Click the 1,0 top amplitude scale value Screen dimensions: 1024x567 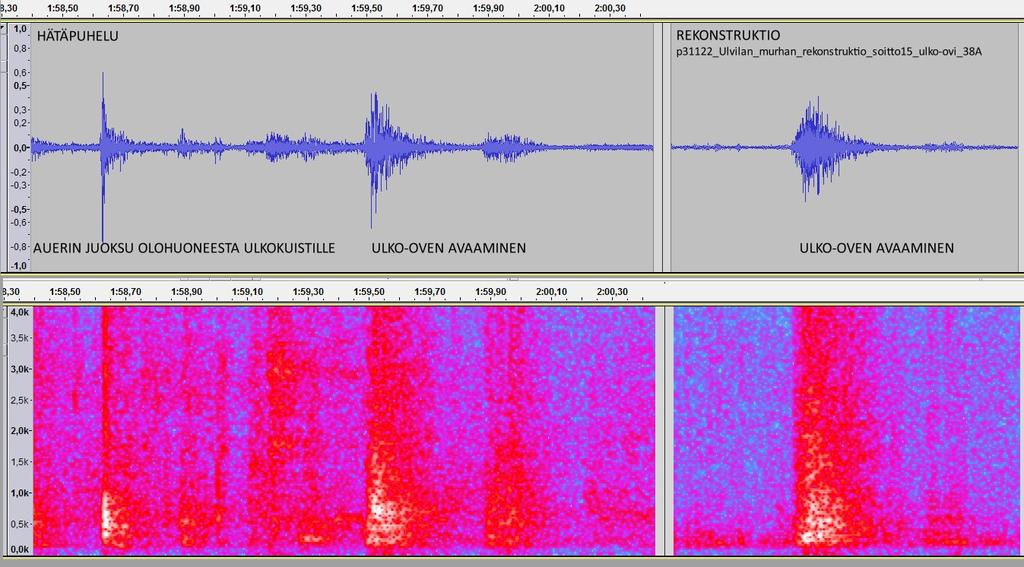(20, 29)
